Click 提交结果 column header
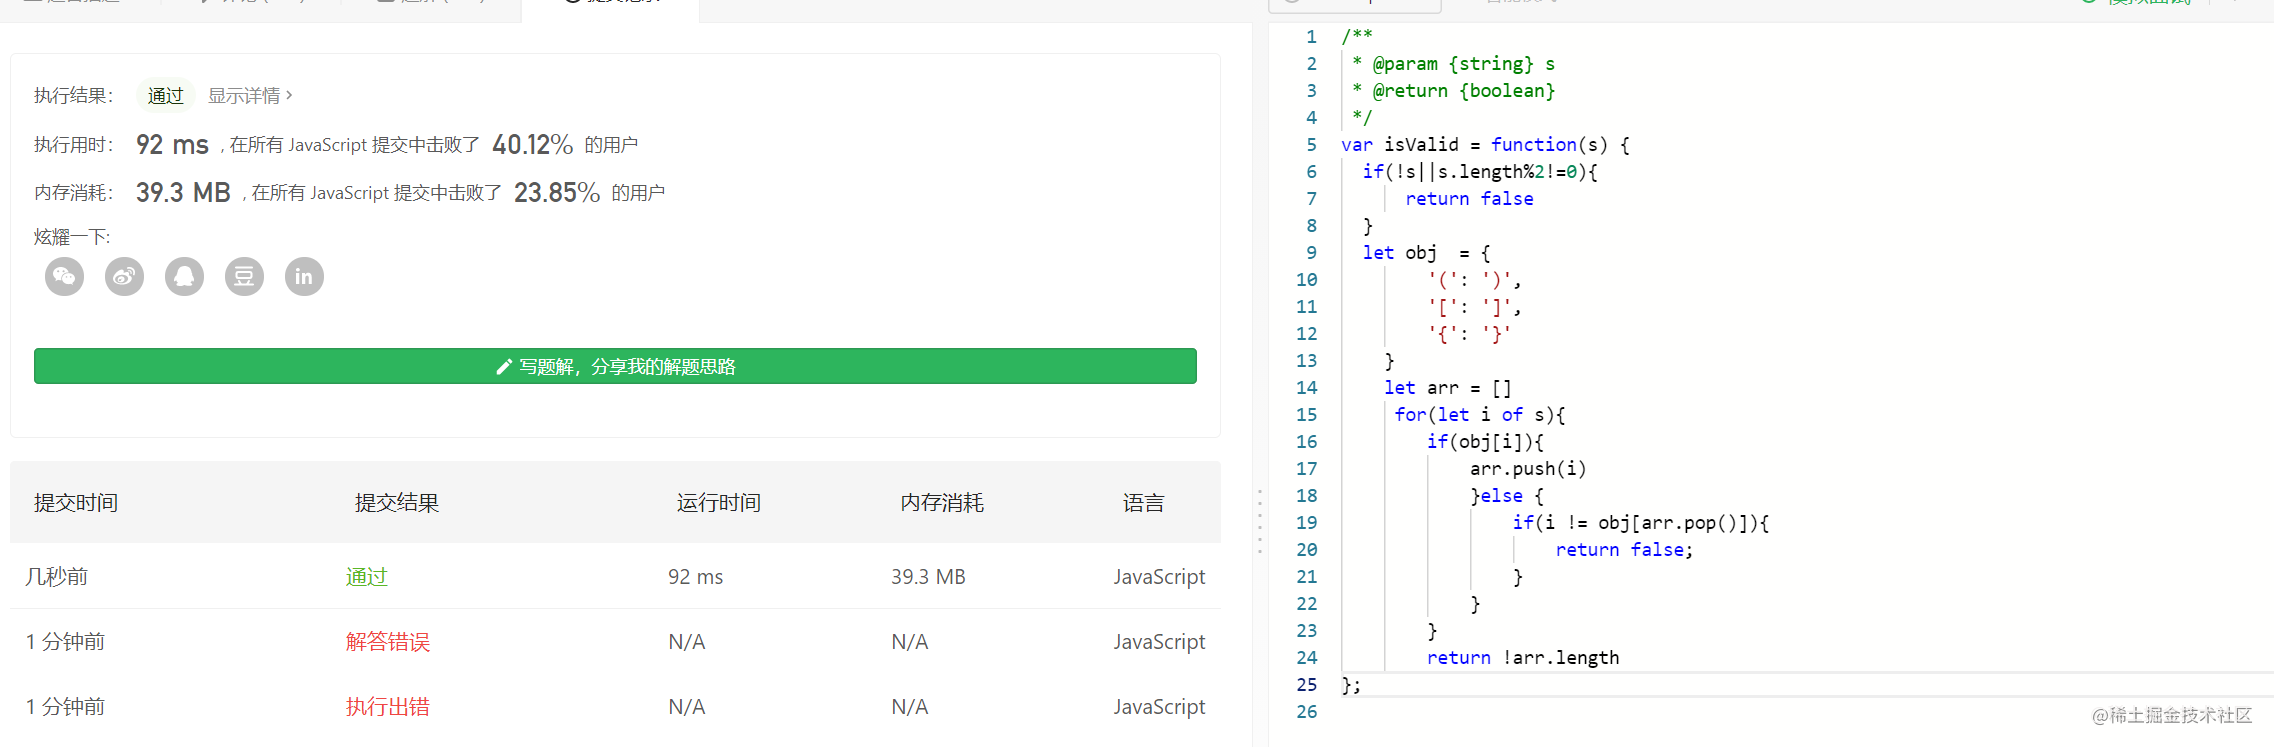This screenshot has width=2274, height=747. click(397, 503)
